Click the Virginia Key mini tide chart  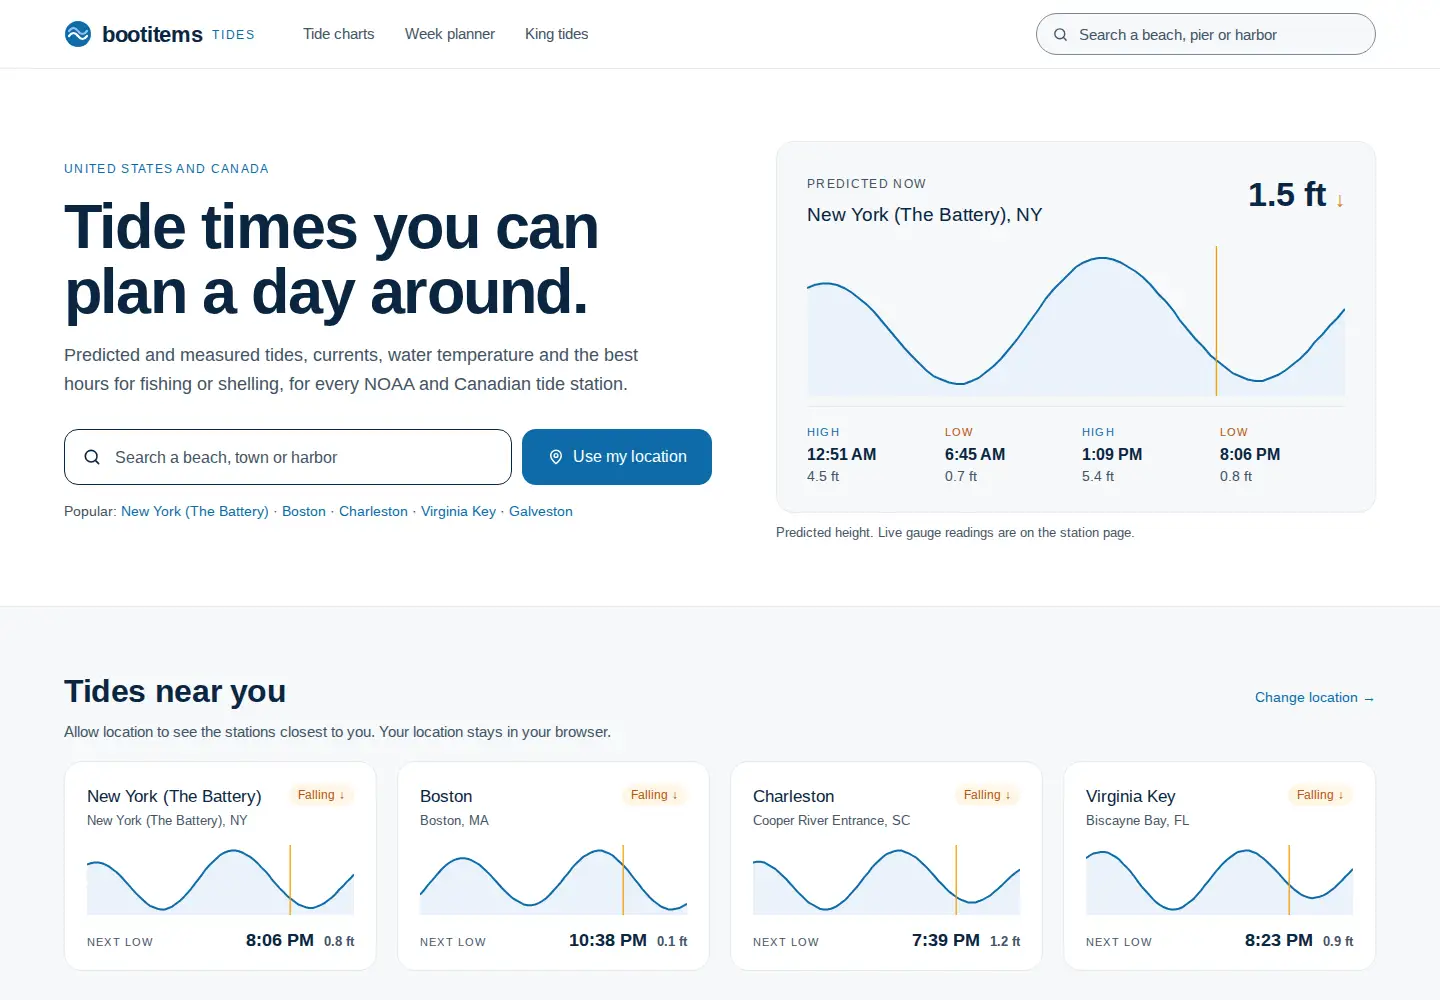point(1219,880)
